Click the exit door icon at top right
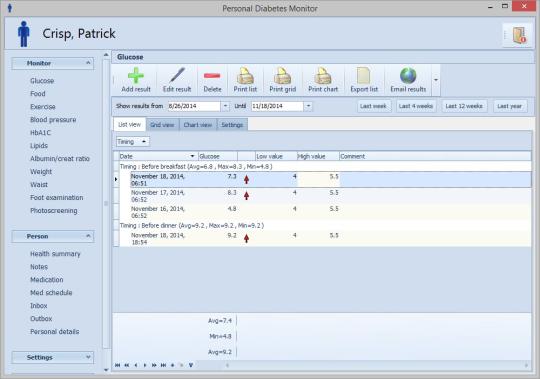The image size is (540, 379). point(518,35)
